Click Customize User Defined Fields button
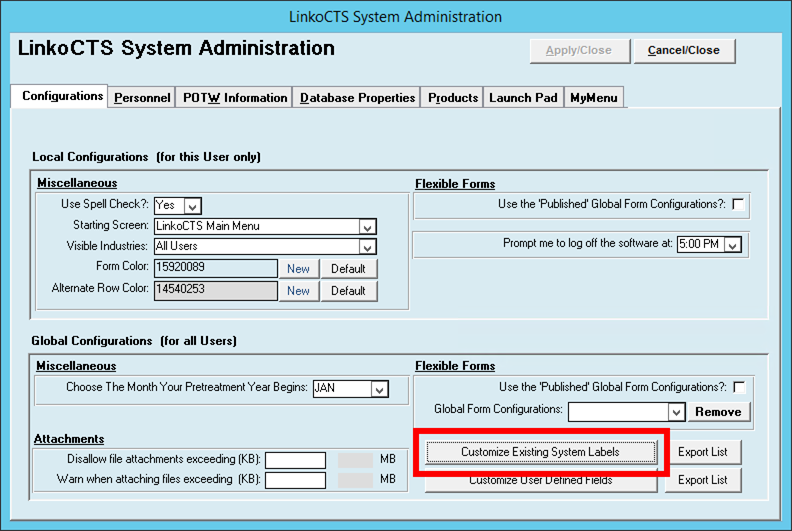Image resolution: width=792 pixels, height=531 pixels. 540,482
